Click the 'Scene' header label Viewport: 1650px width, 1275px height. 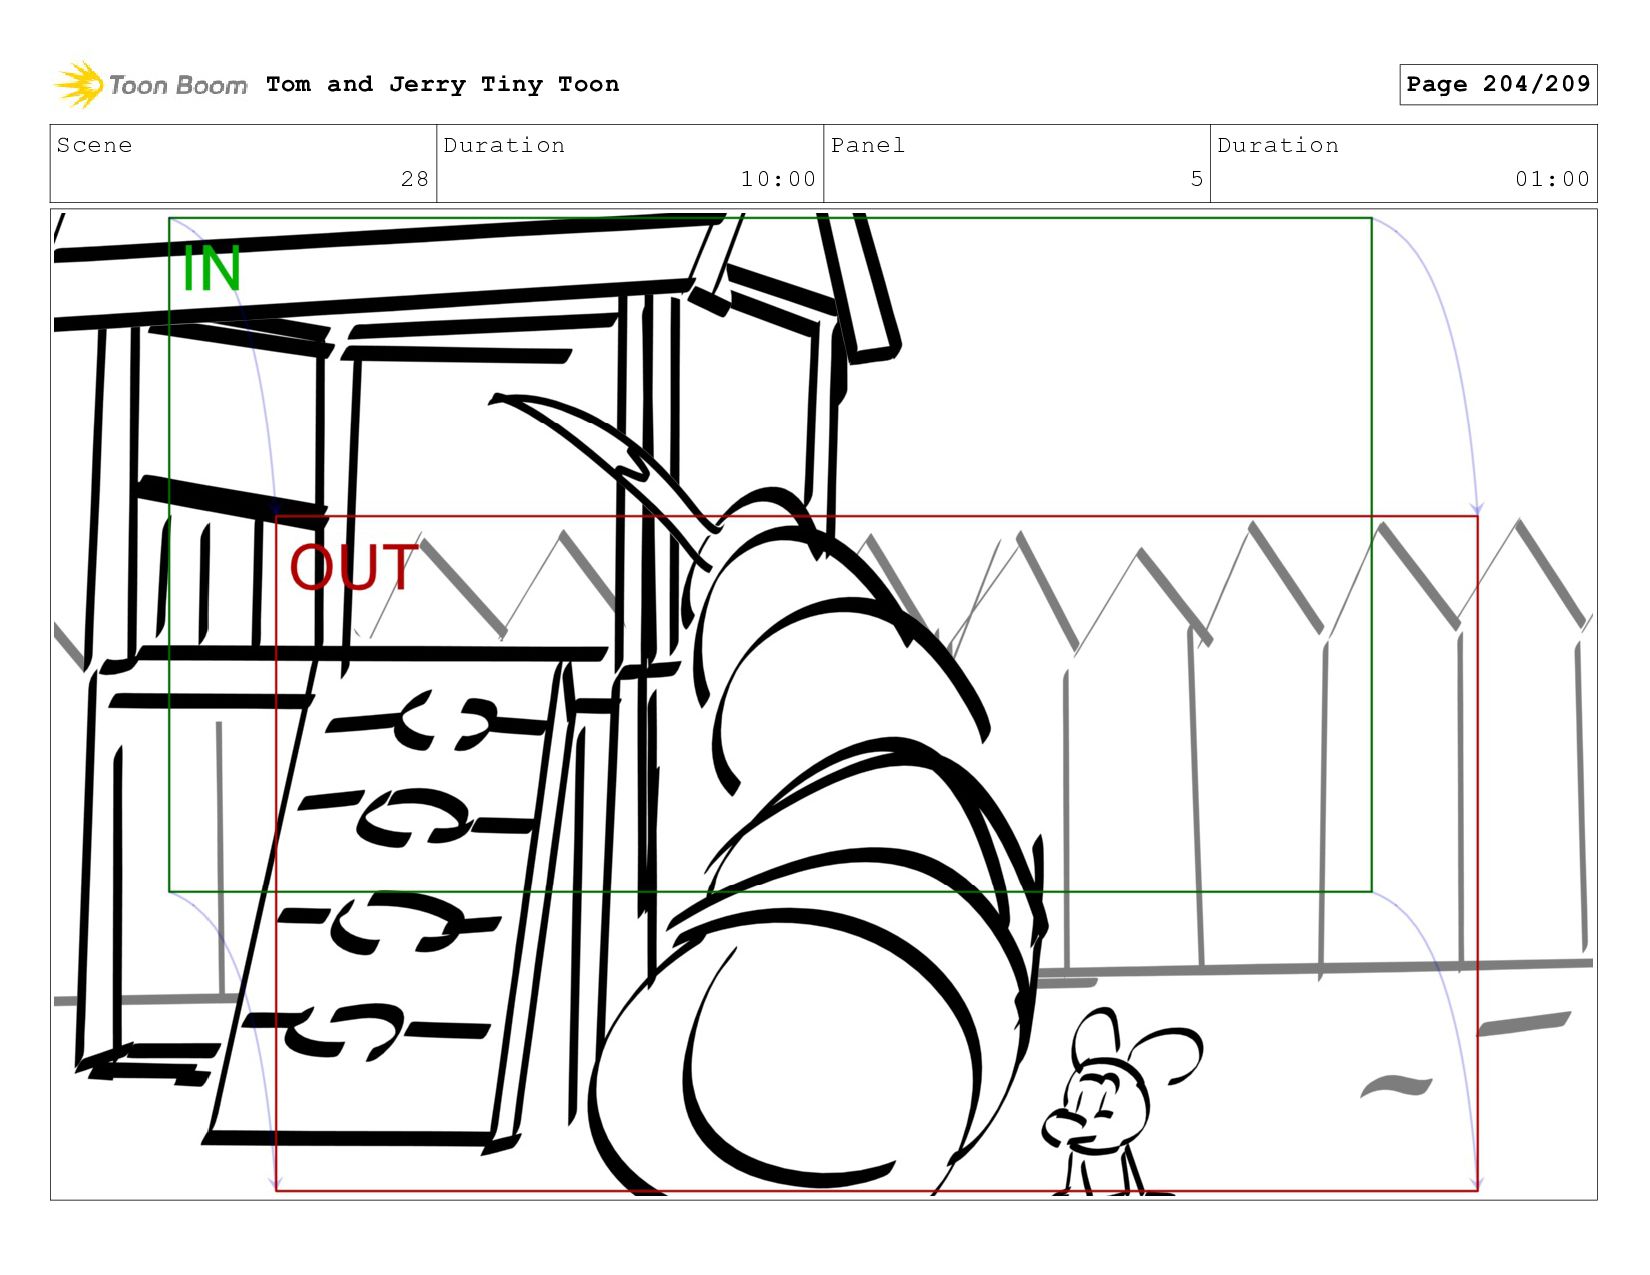point(94,145)
